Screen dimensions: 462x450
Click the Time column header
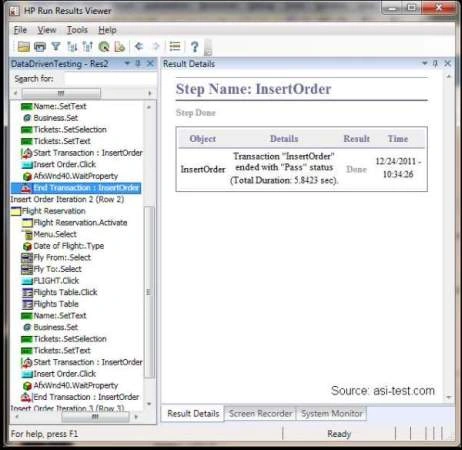(x=398, y=139)
